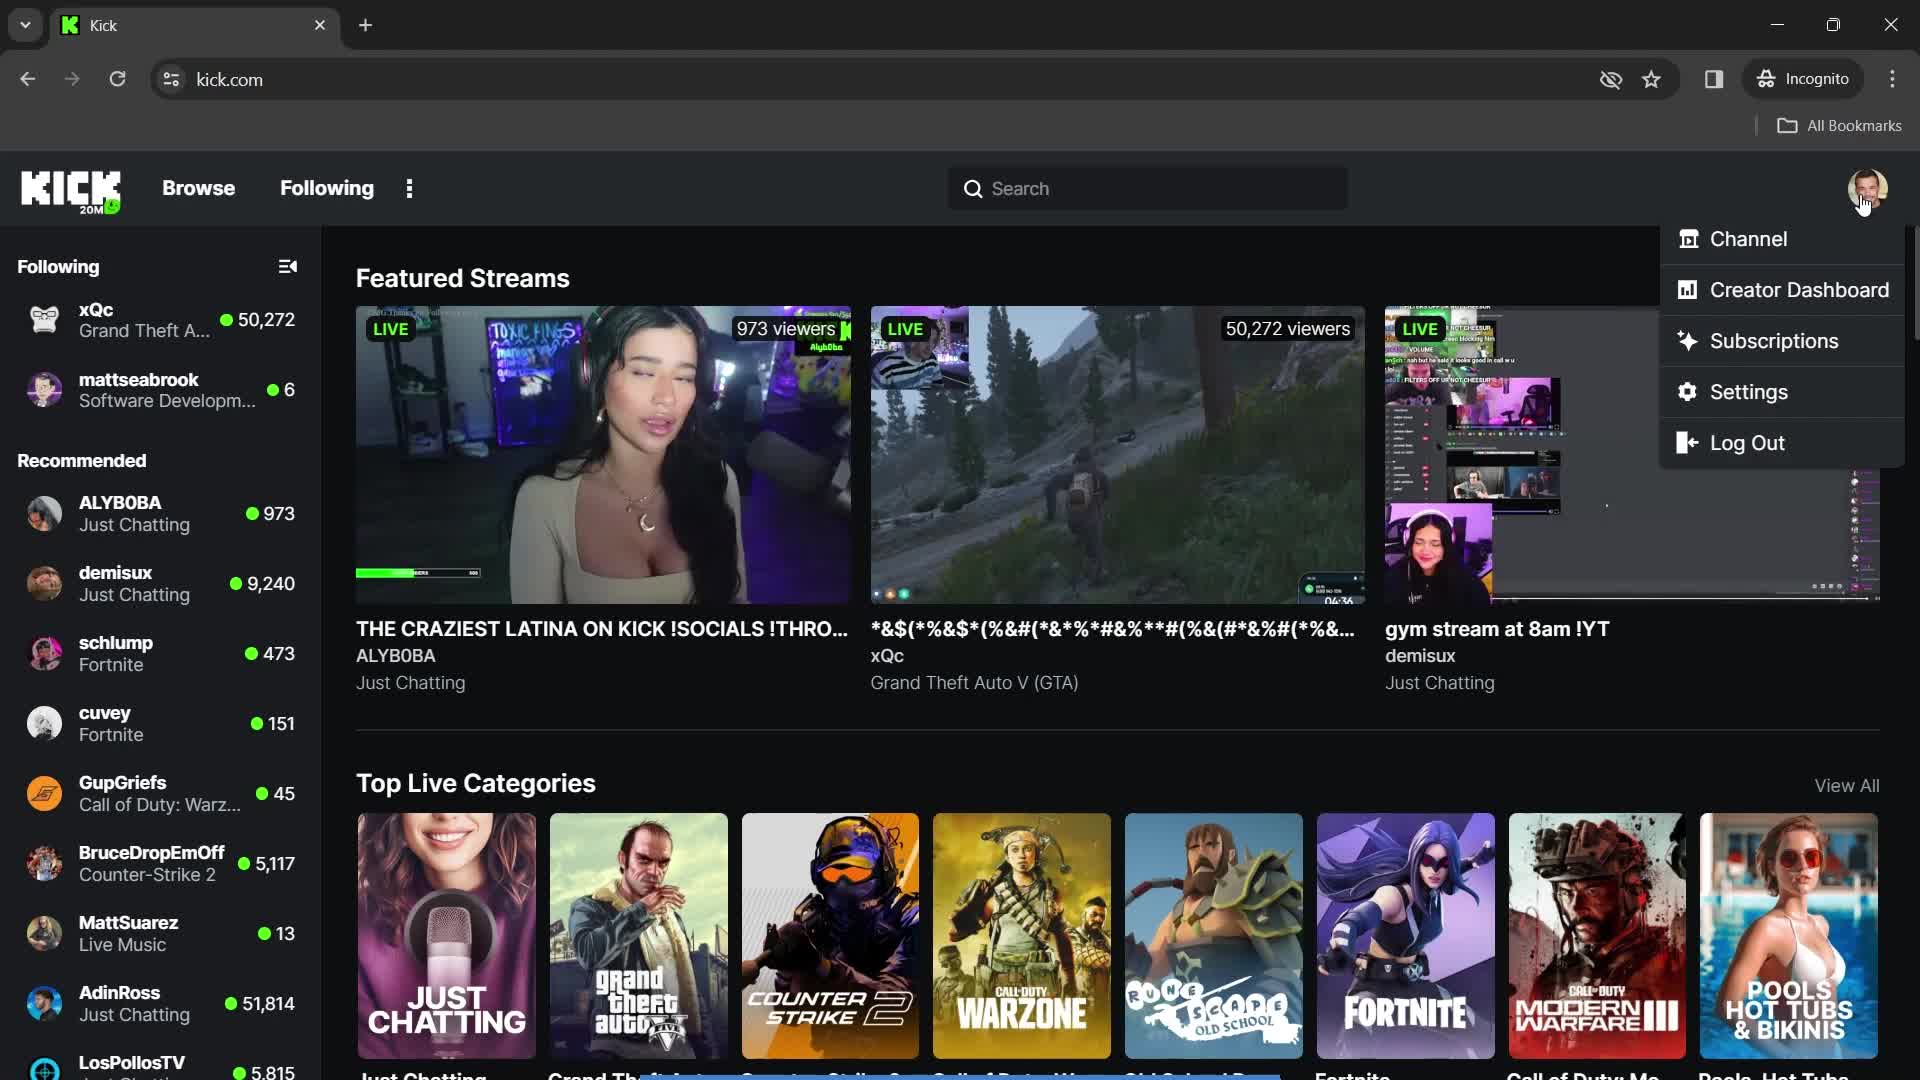The width and height of the screenshot is (1920, 1080).
Task: Close the Kick browser tab
Action: 320,25
